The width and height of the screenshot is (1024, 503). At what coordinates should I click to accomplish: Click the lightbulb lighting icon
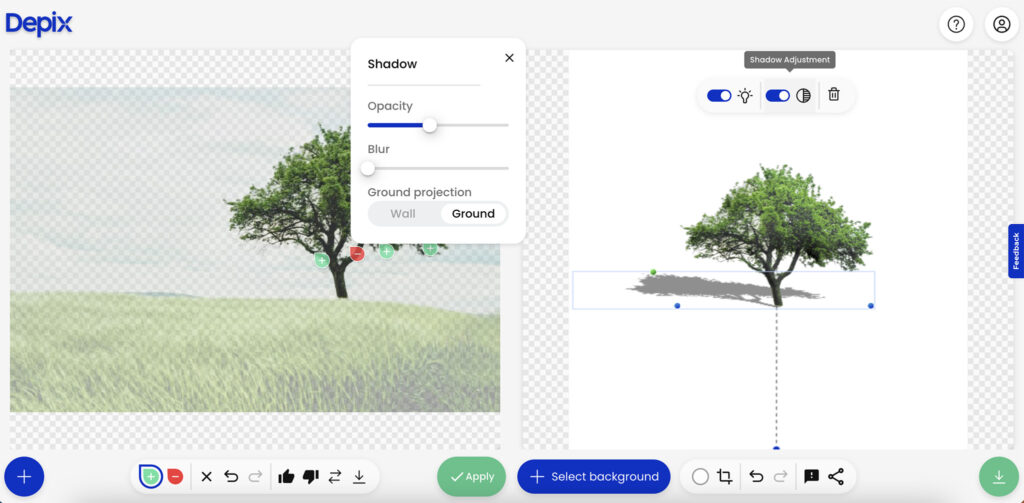click(745, 96)
